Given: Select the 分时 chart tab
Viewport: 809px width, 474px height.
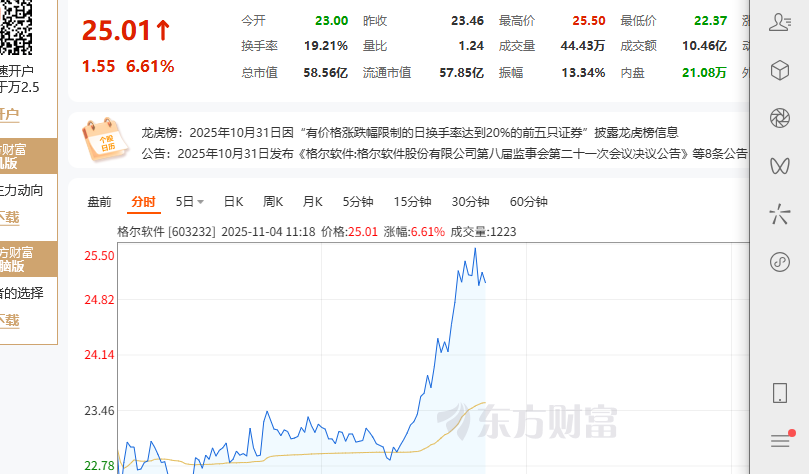Looking at the screenshot, I should [x=143, y=202].
